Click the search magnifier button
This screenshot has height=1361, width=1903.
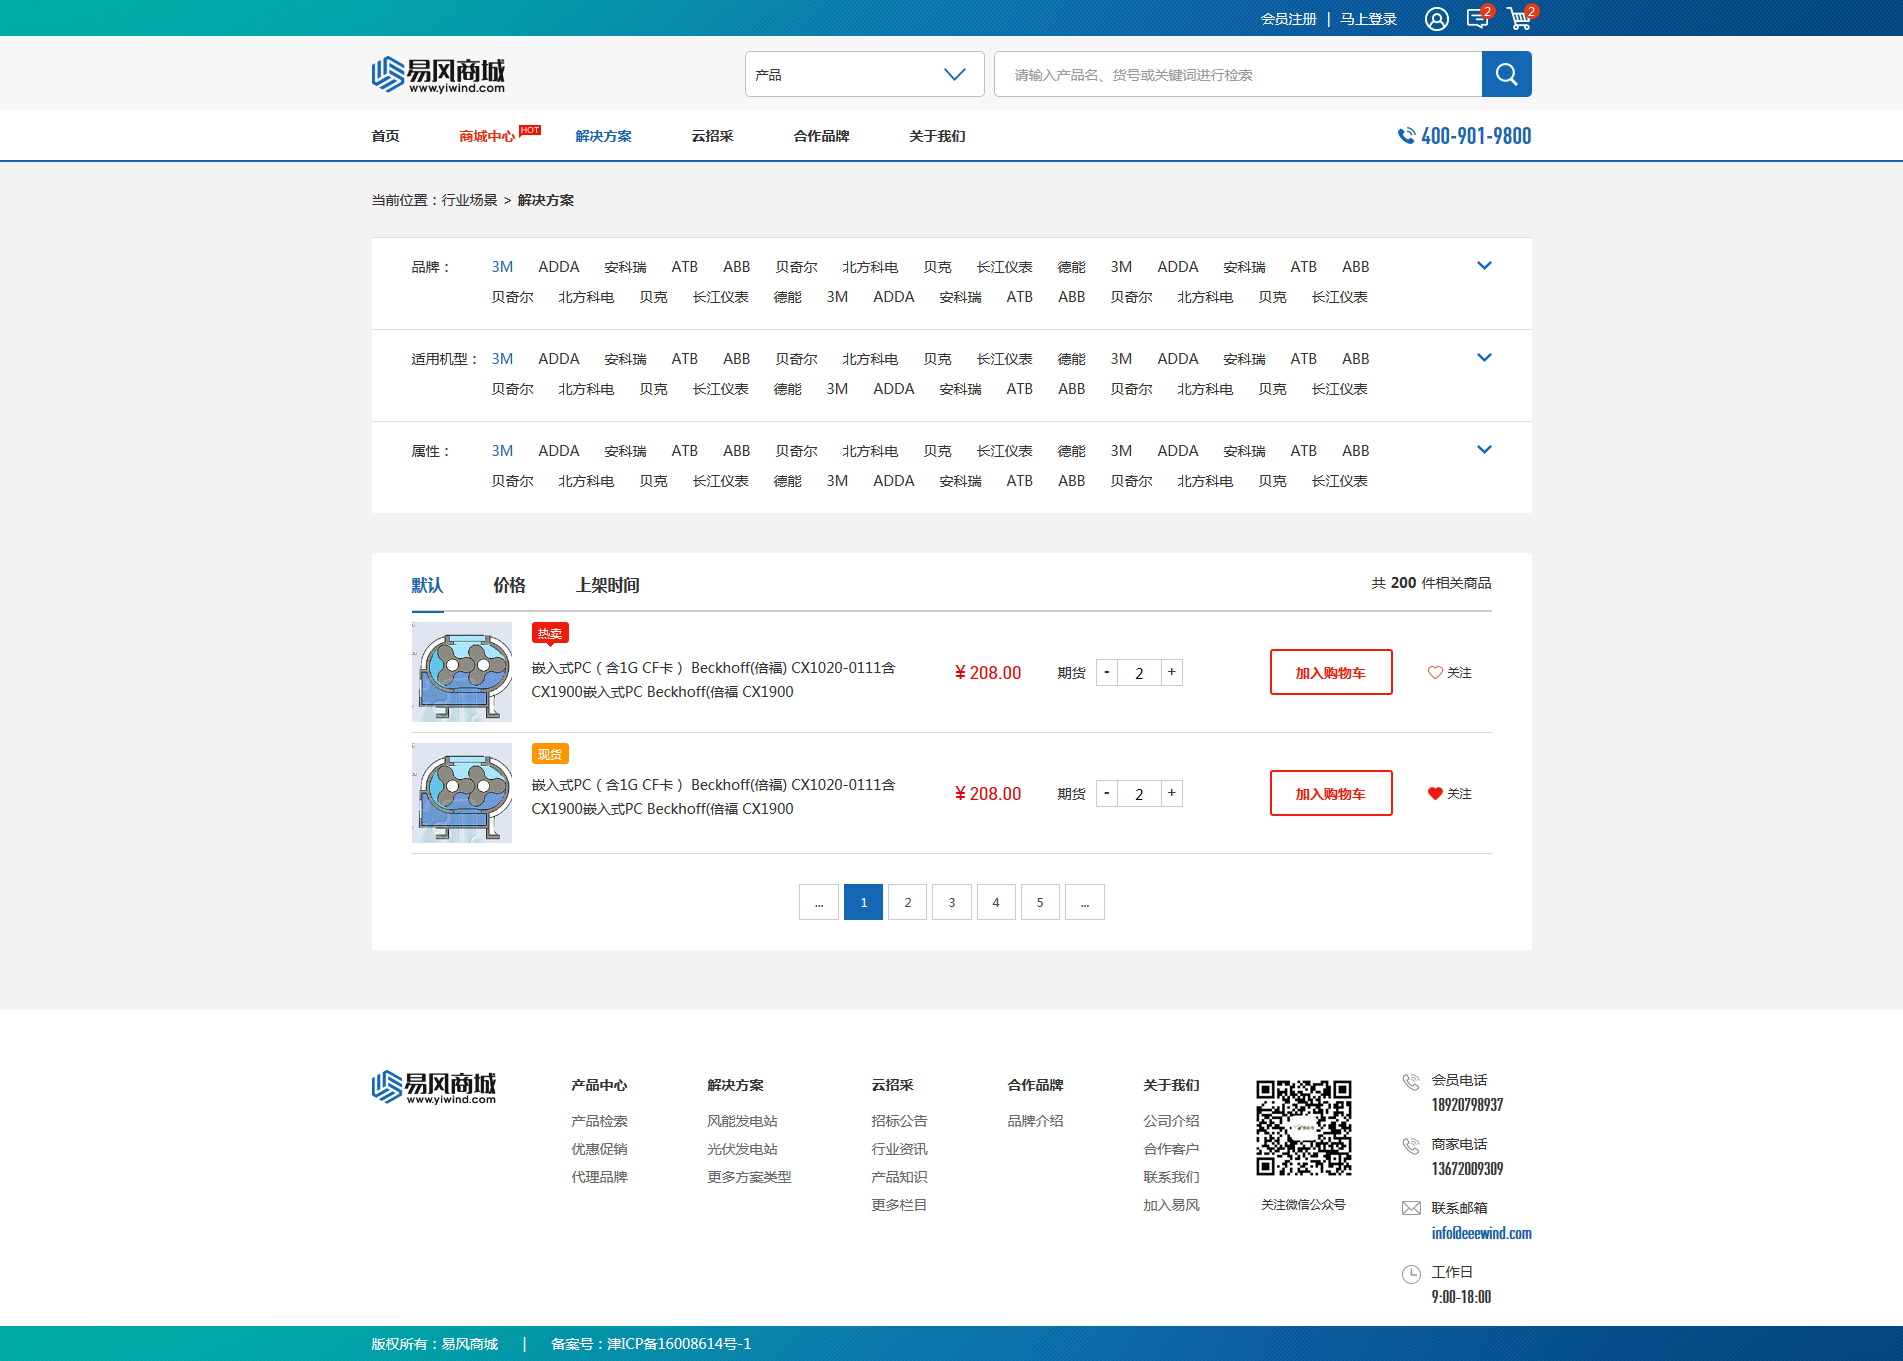click(1506, 74)
